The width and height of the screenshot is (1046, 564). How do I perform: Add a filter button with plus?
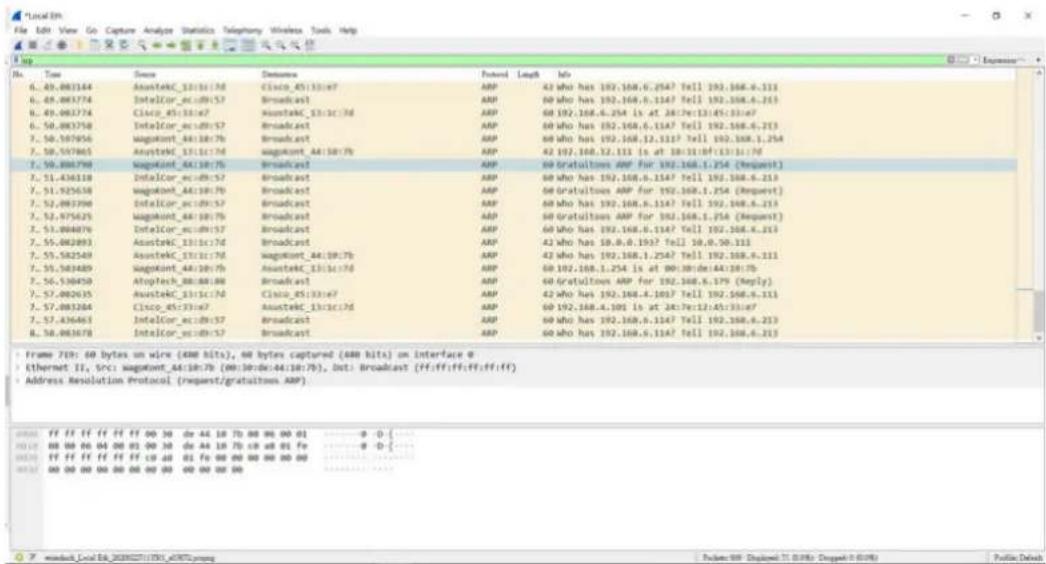[1038, 60]
